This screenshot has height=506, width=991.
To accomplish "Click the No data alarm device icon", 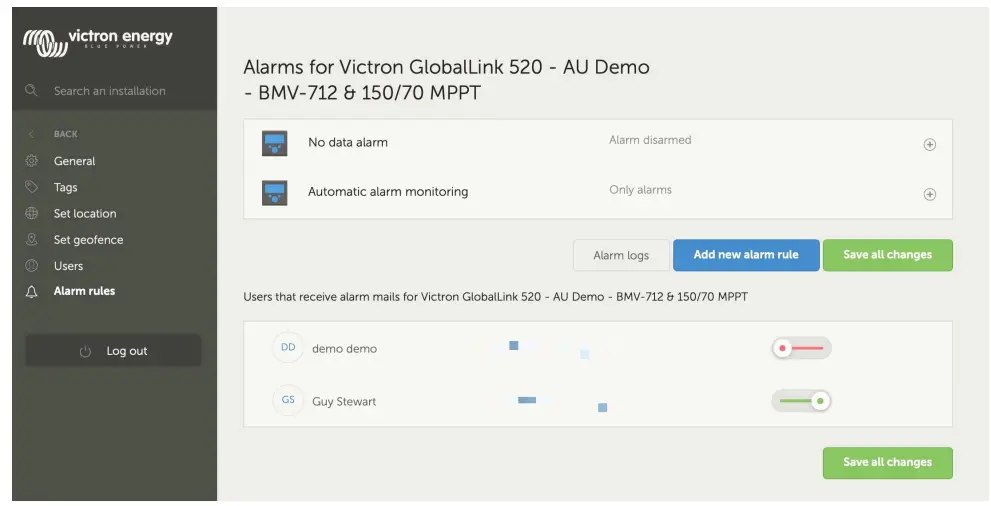I will point(275,143).
